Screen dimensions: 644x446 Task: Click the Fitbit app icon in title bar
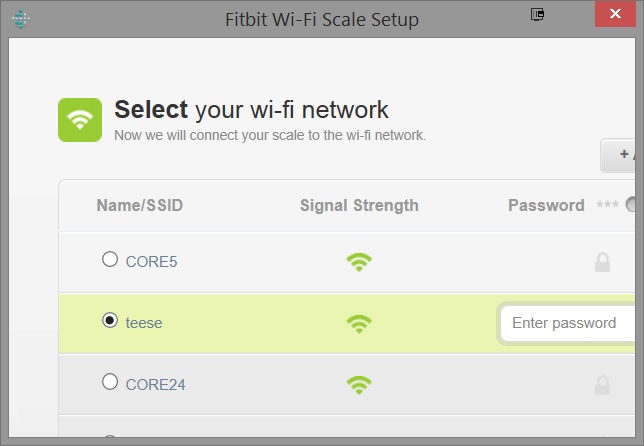point(22,19)
